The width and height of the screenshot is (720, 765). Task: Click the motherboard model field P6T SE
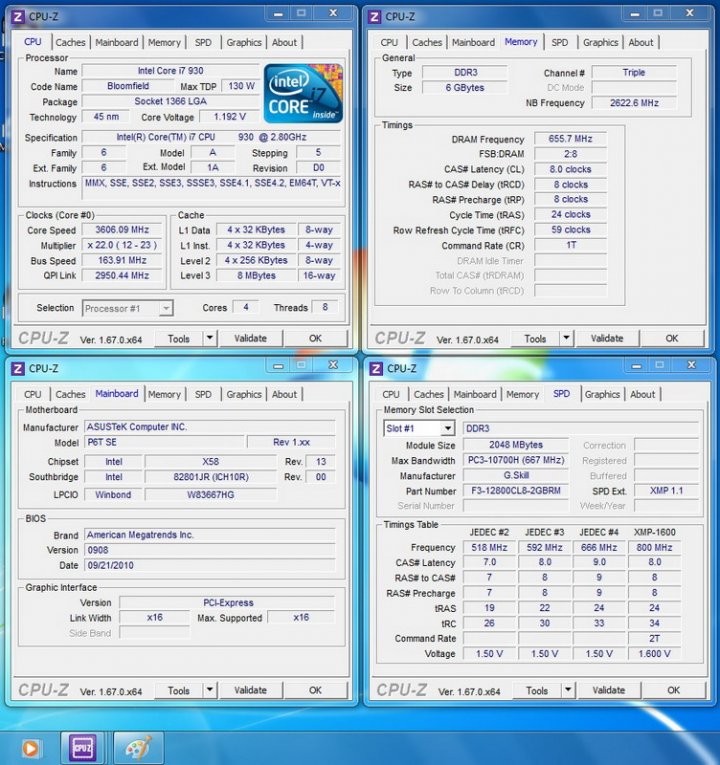click(164, 443)
